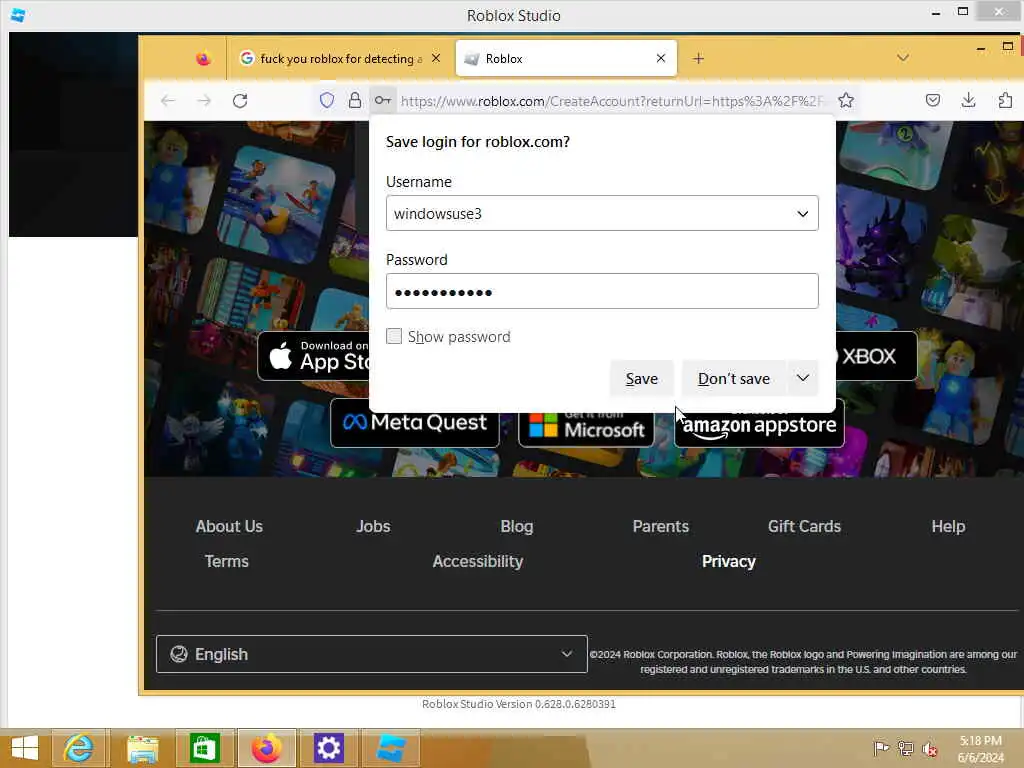Close the Roblox tab
The width and height of the screenshot is (1024, 768).
click(x=661, y=58)
